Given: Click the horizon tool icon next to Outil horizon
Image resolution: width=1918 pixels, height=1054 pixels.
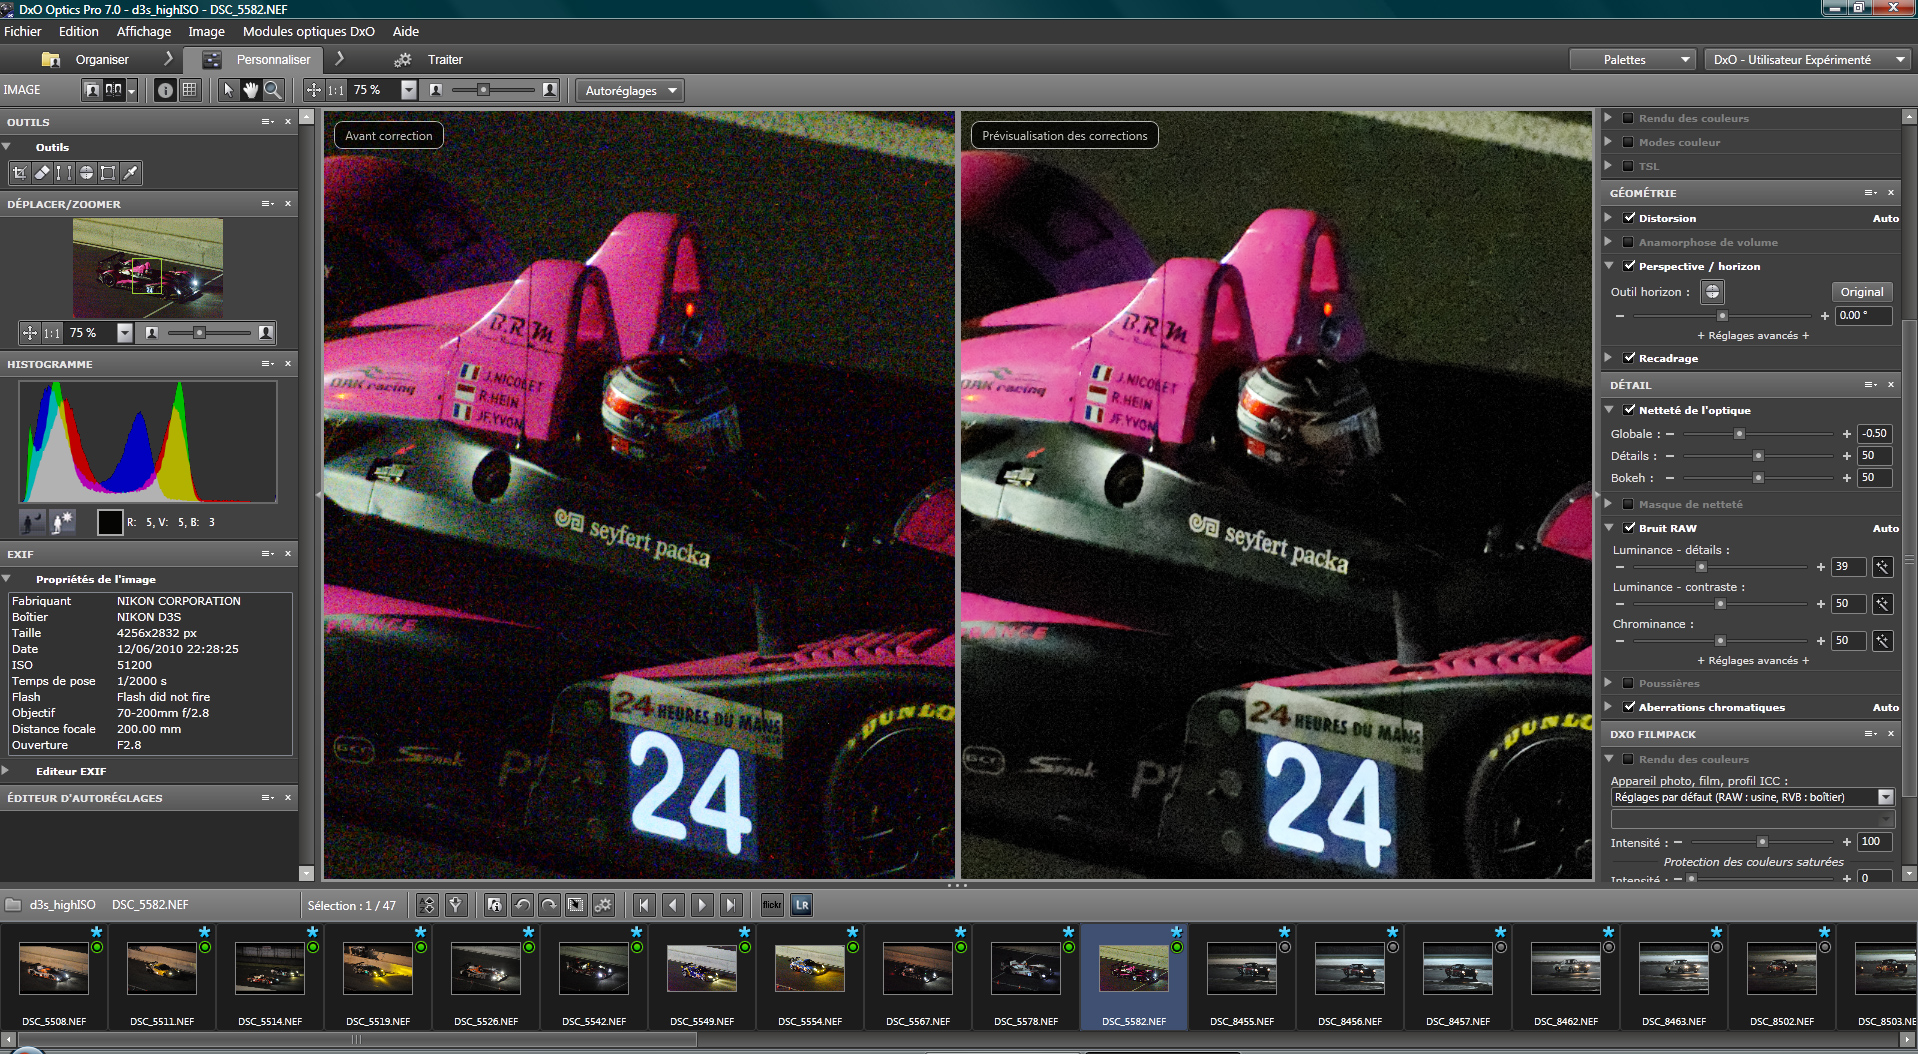Looking at the screenshot, I should click(1712, 292).
